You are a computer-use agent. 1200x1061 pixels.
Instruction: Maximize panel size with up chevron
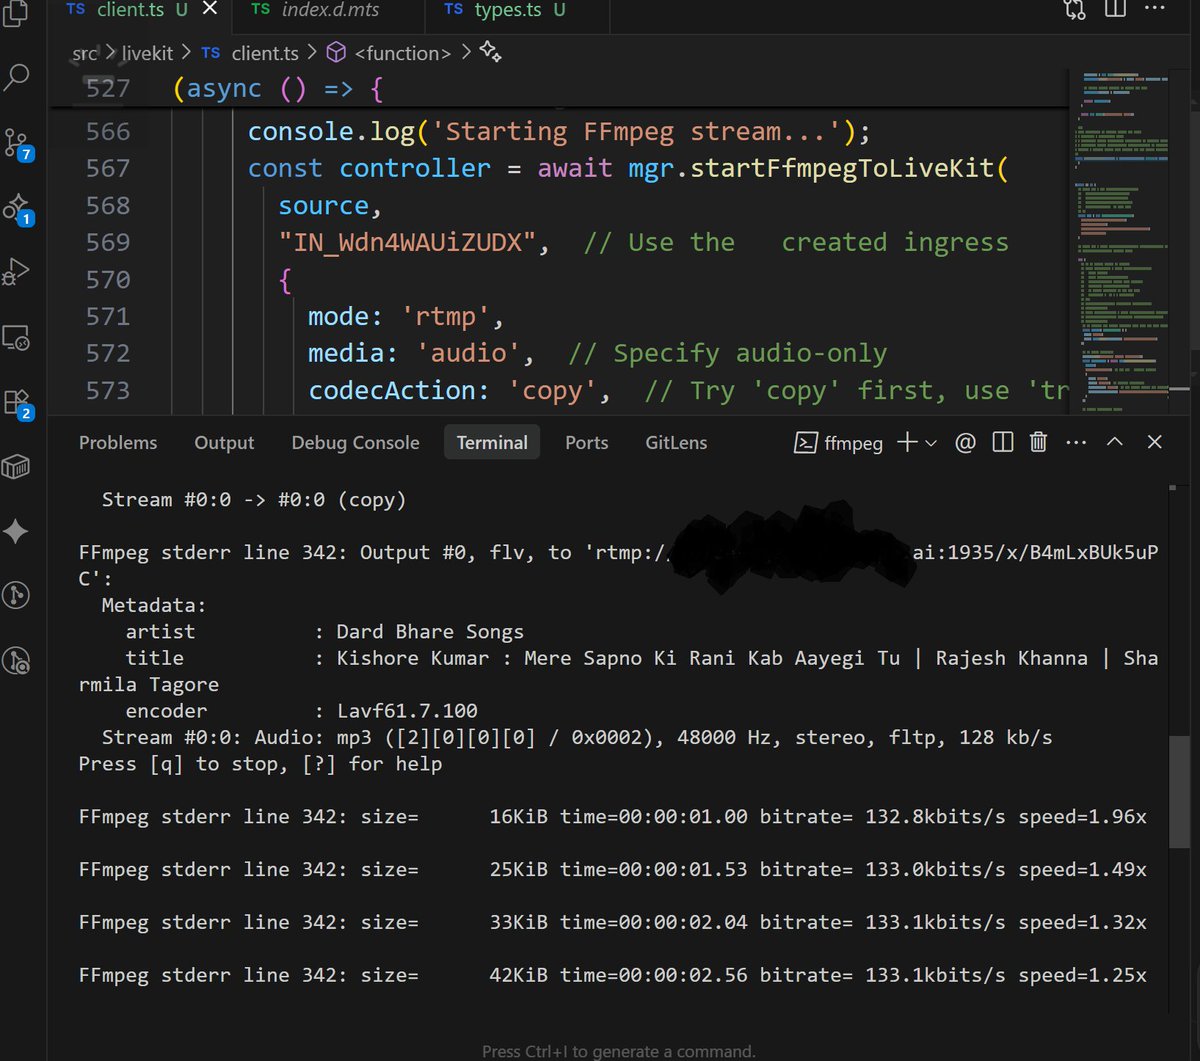[1115, 442]
